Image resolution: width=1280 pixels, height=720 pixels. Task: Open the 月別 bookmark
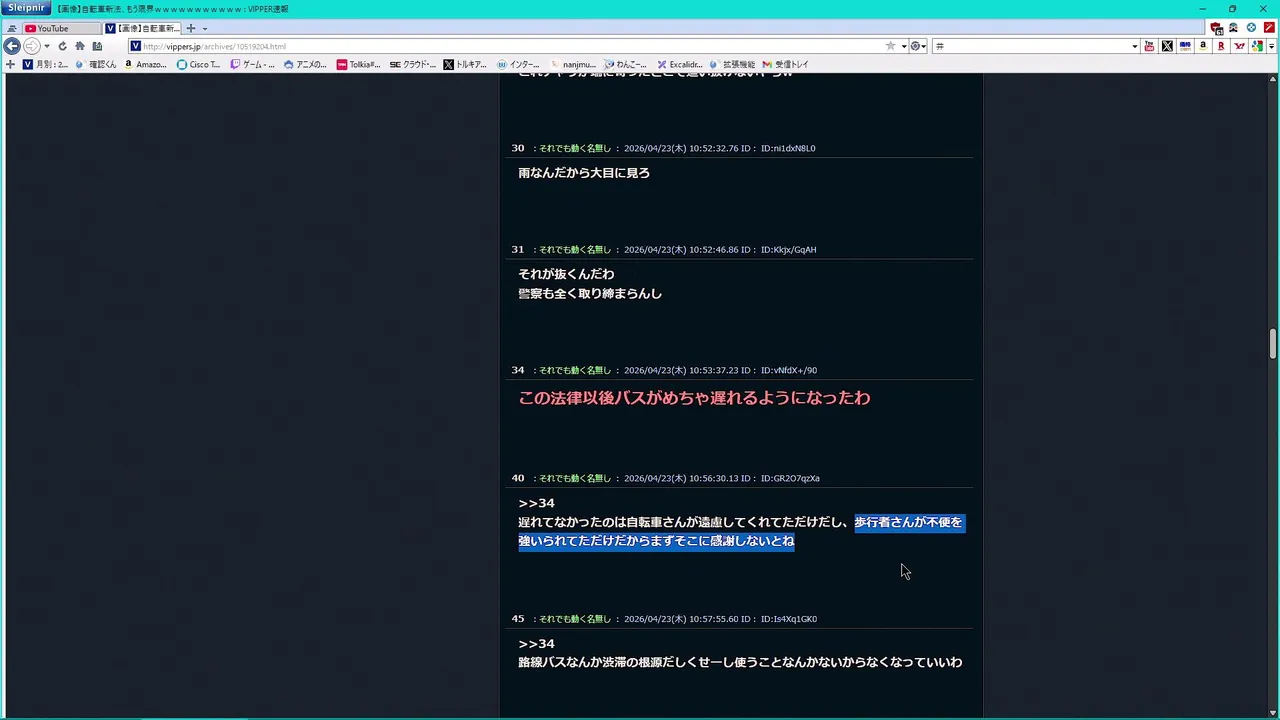coord(45,64)
